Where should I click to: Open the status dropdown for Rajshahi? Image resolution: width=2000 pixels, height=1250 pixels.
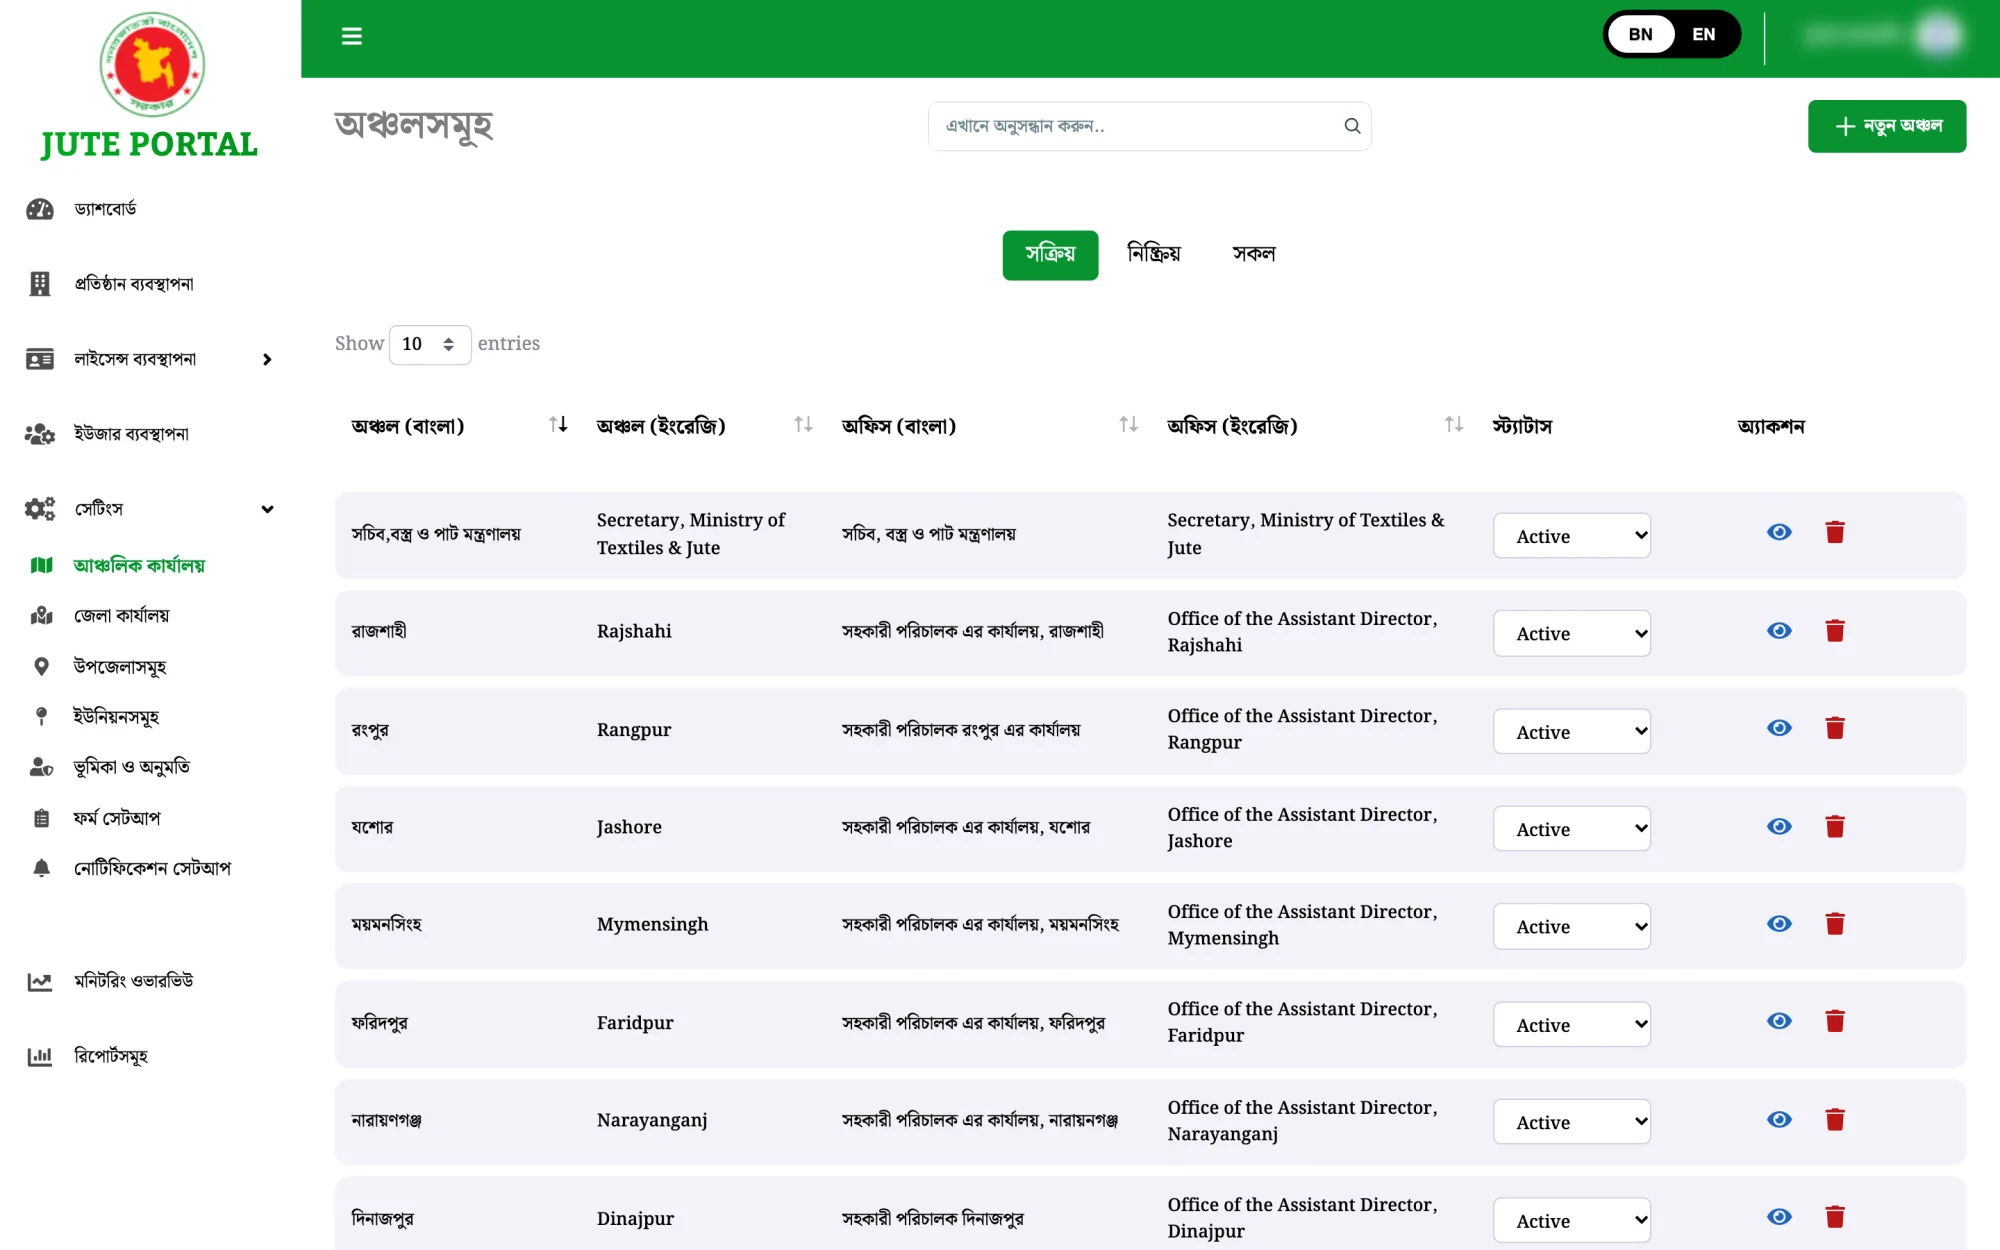(x=1572, y=634)
